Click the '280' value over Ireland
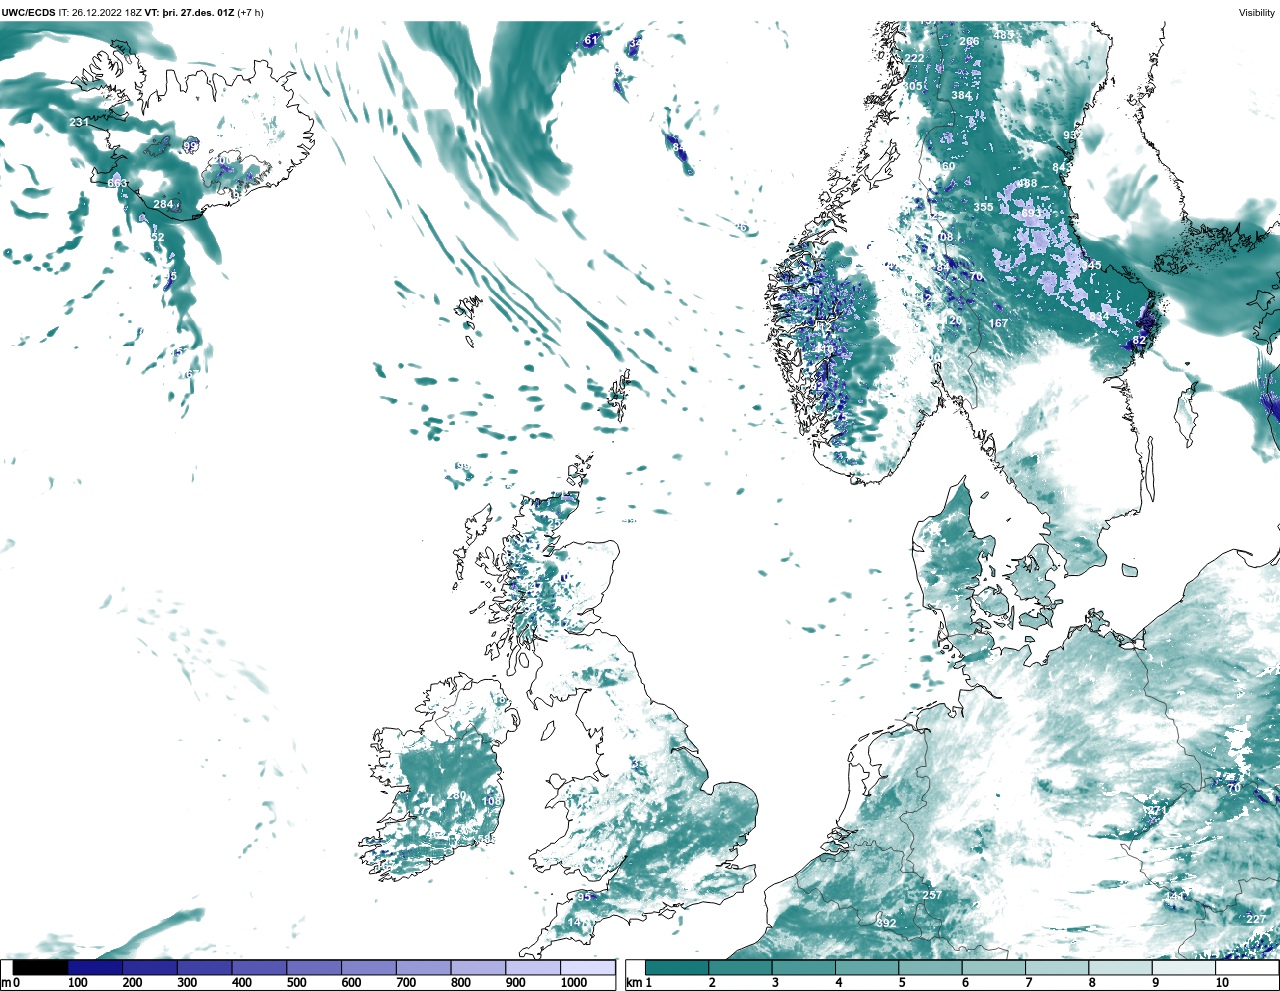Viewport: 1280px width, 991px height. click(456, 795)
